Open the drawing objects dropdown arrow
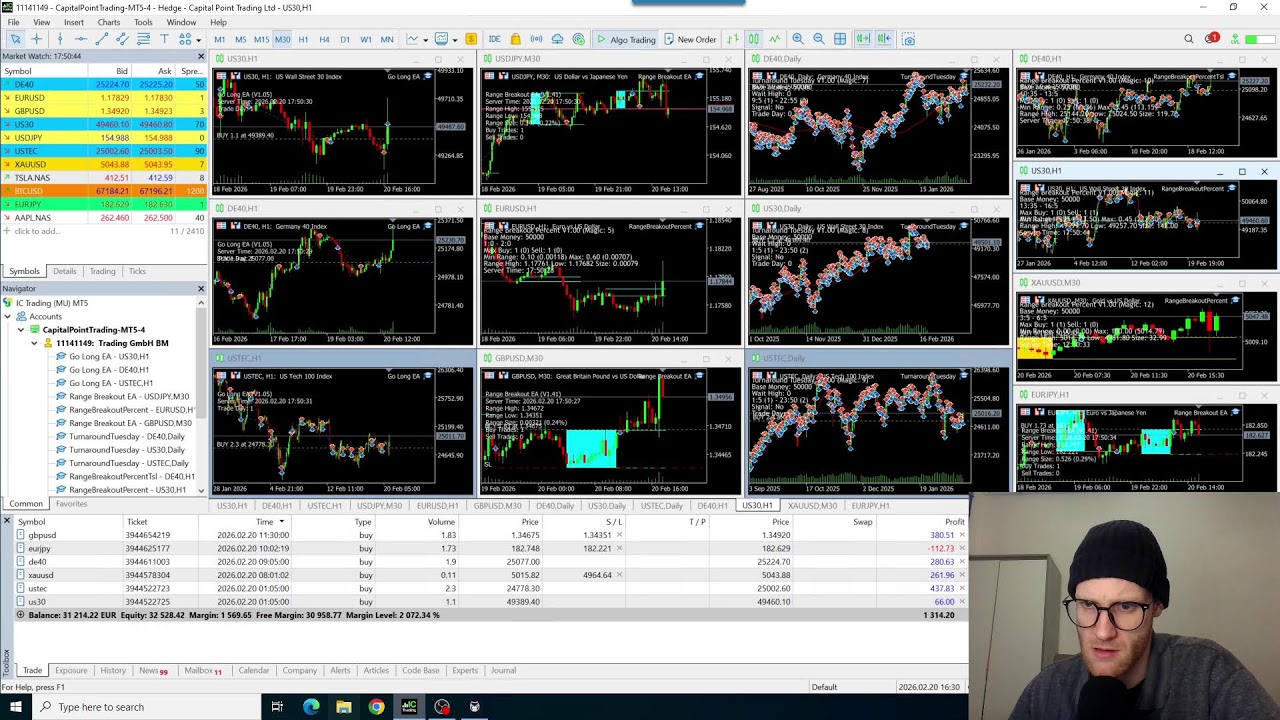Viewport: 1280px width, 720px height. pyautogui.click(x=199, y=39)
